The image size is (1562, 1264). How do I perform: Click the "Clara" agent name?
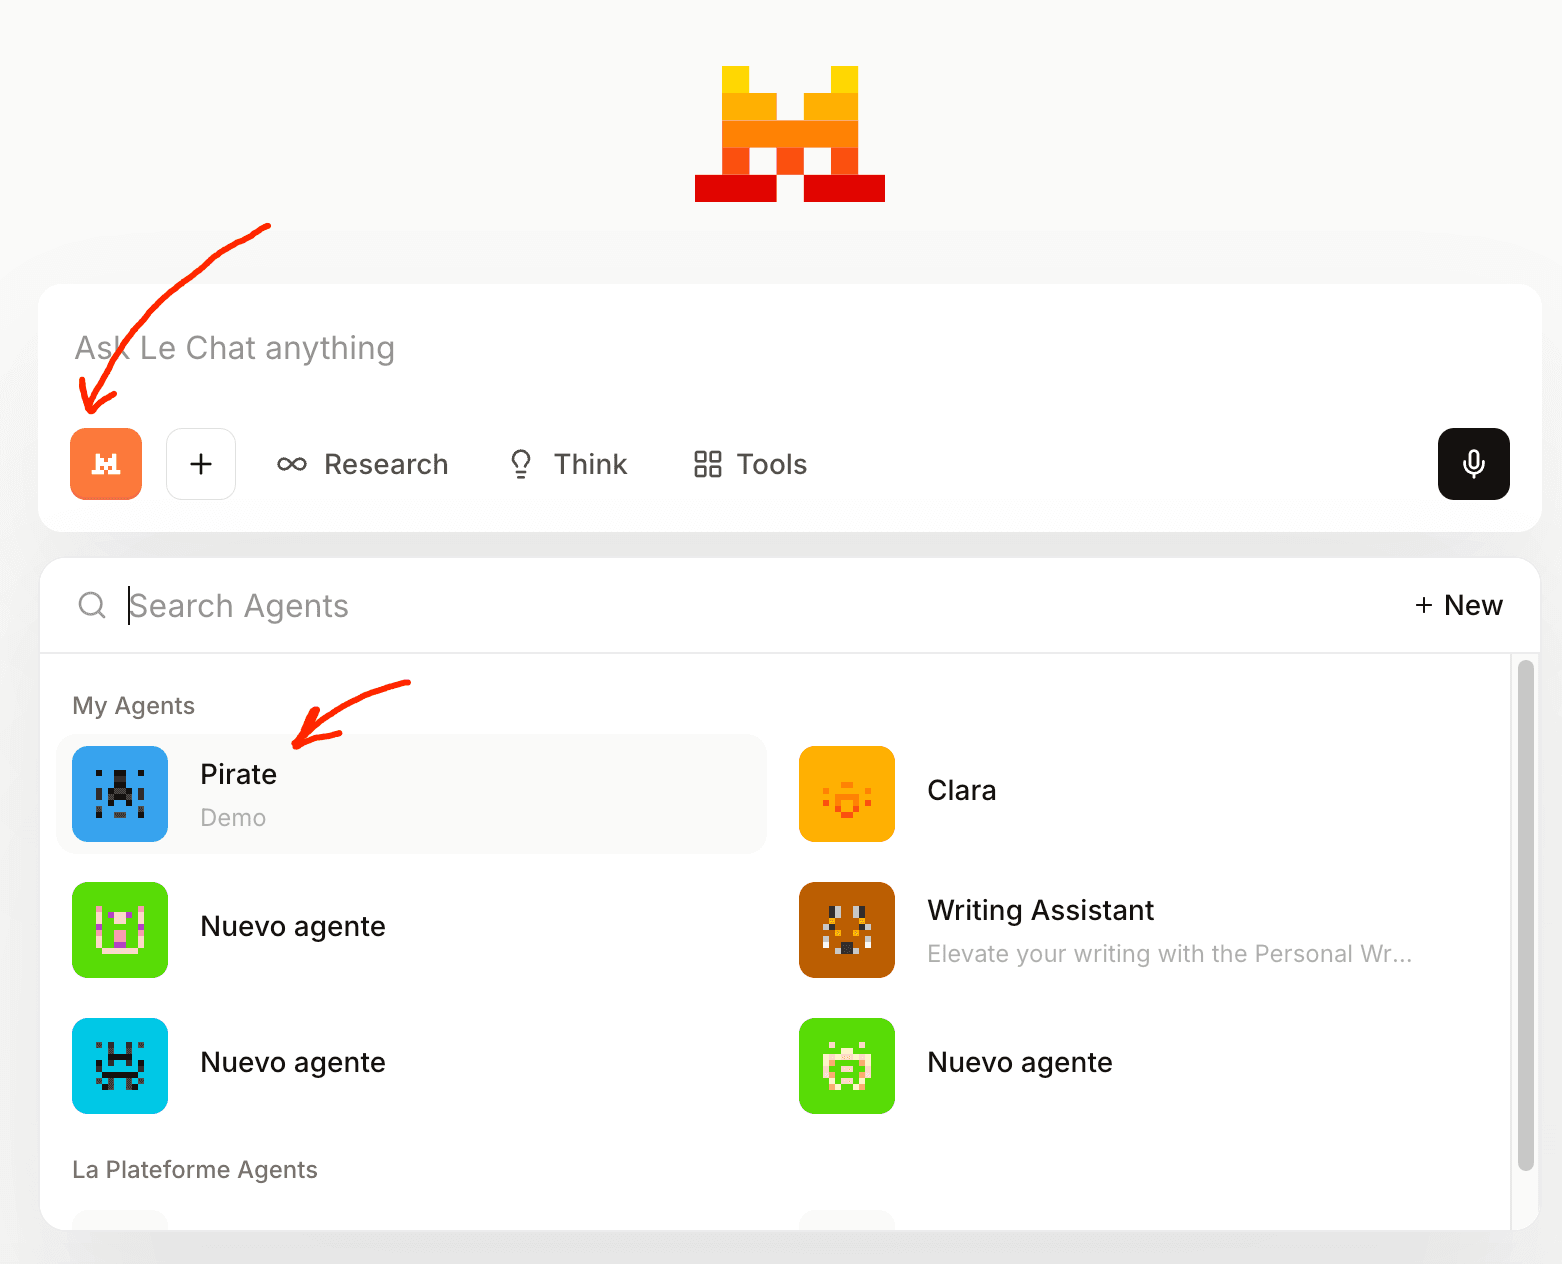point(962,790)
